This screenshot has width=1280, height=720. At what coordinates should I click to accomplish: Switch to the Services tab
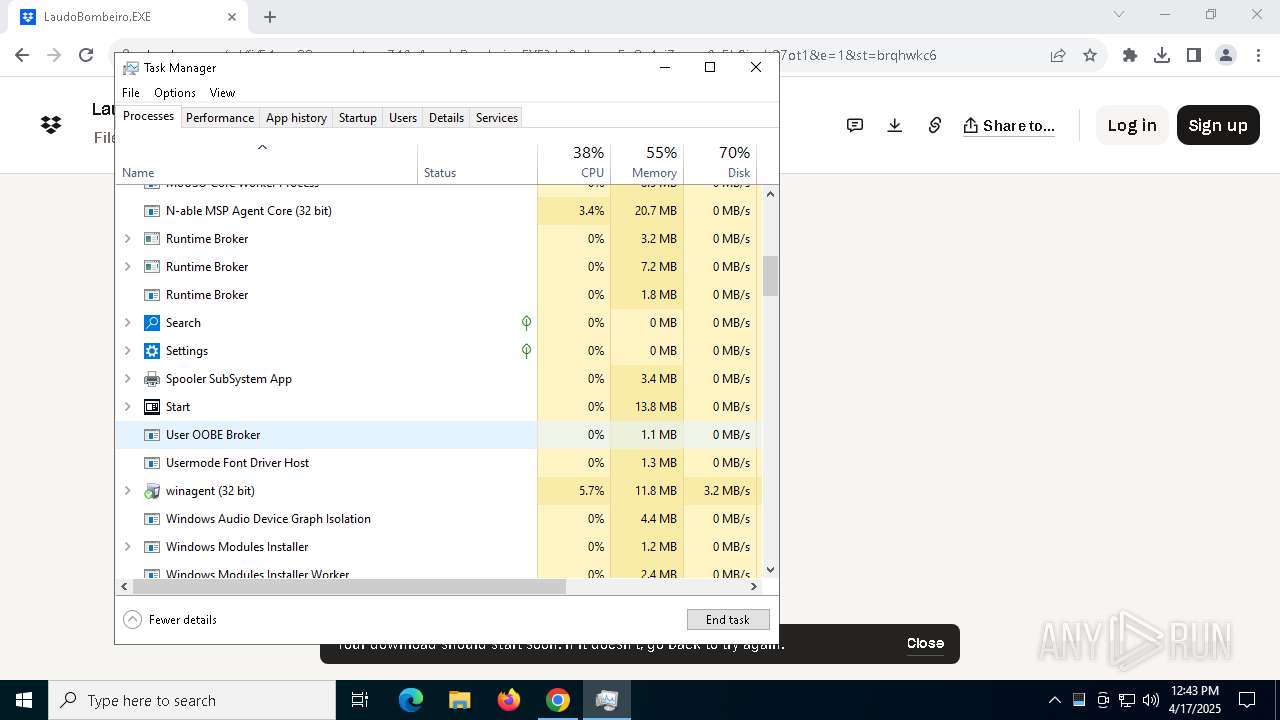click(497, 117)
